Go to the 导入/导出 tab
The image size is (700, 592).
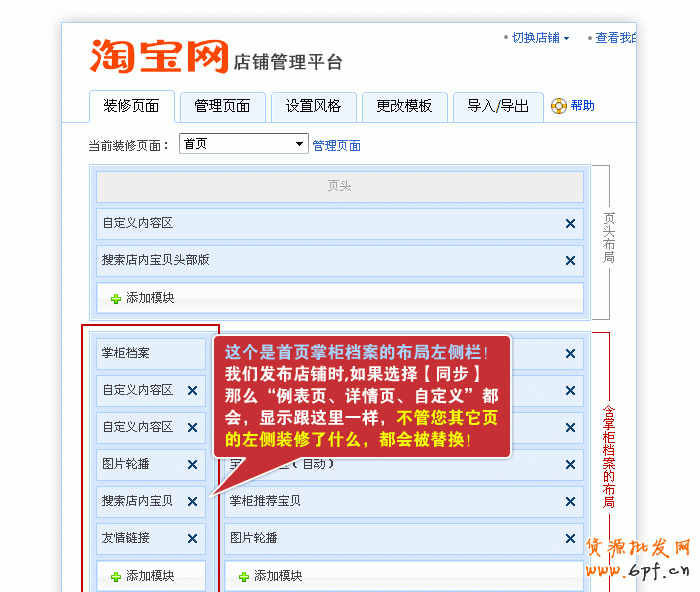498,106
